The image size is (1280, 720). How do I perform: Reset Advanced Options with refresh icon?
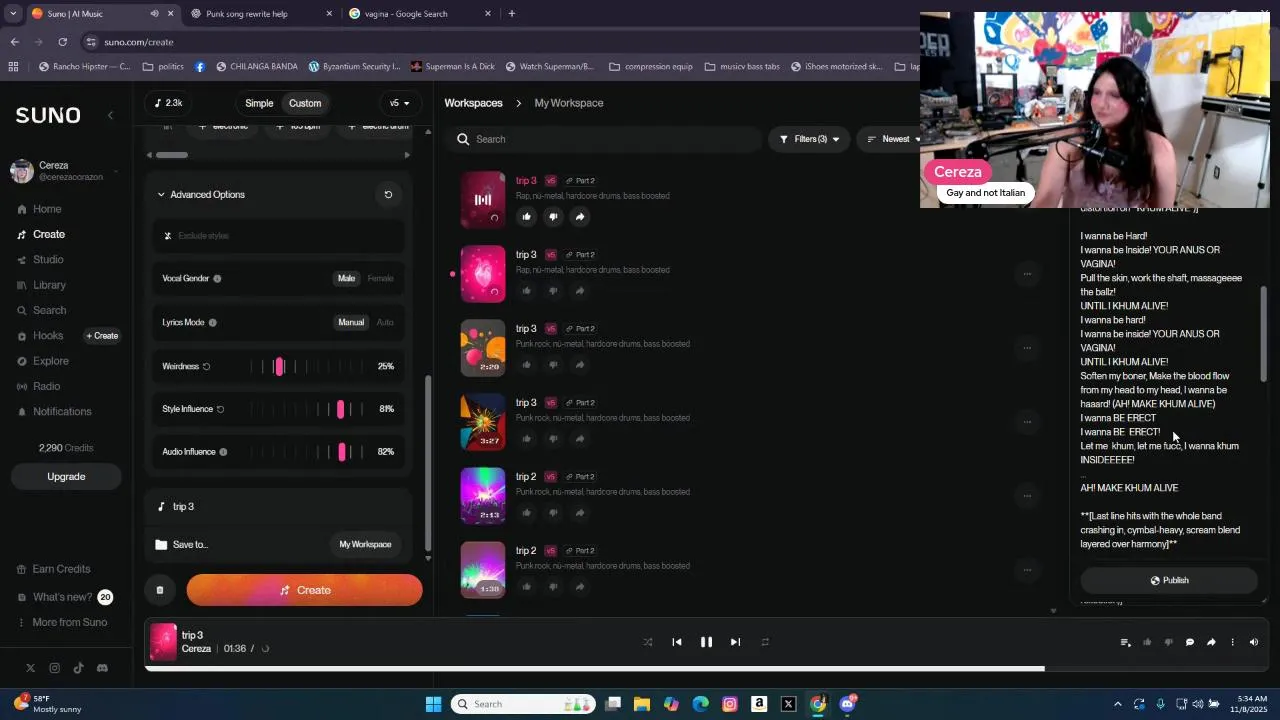388,194
